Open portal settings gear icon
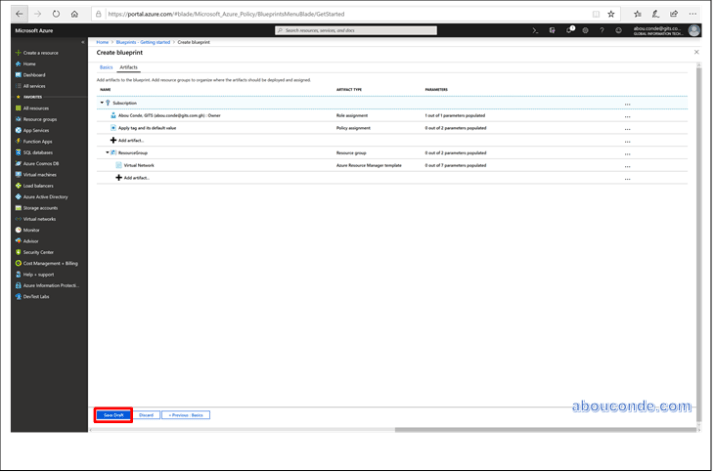 585,31
